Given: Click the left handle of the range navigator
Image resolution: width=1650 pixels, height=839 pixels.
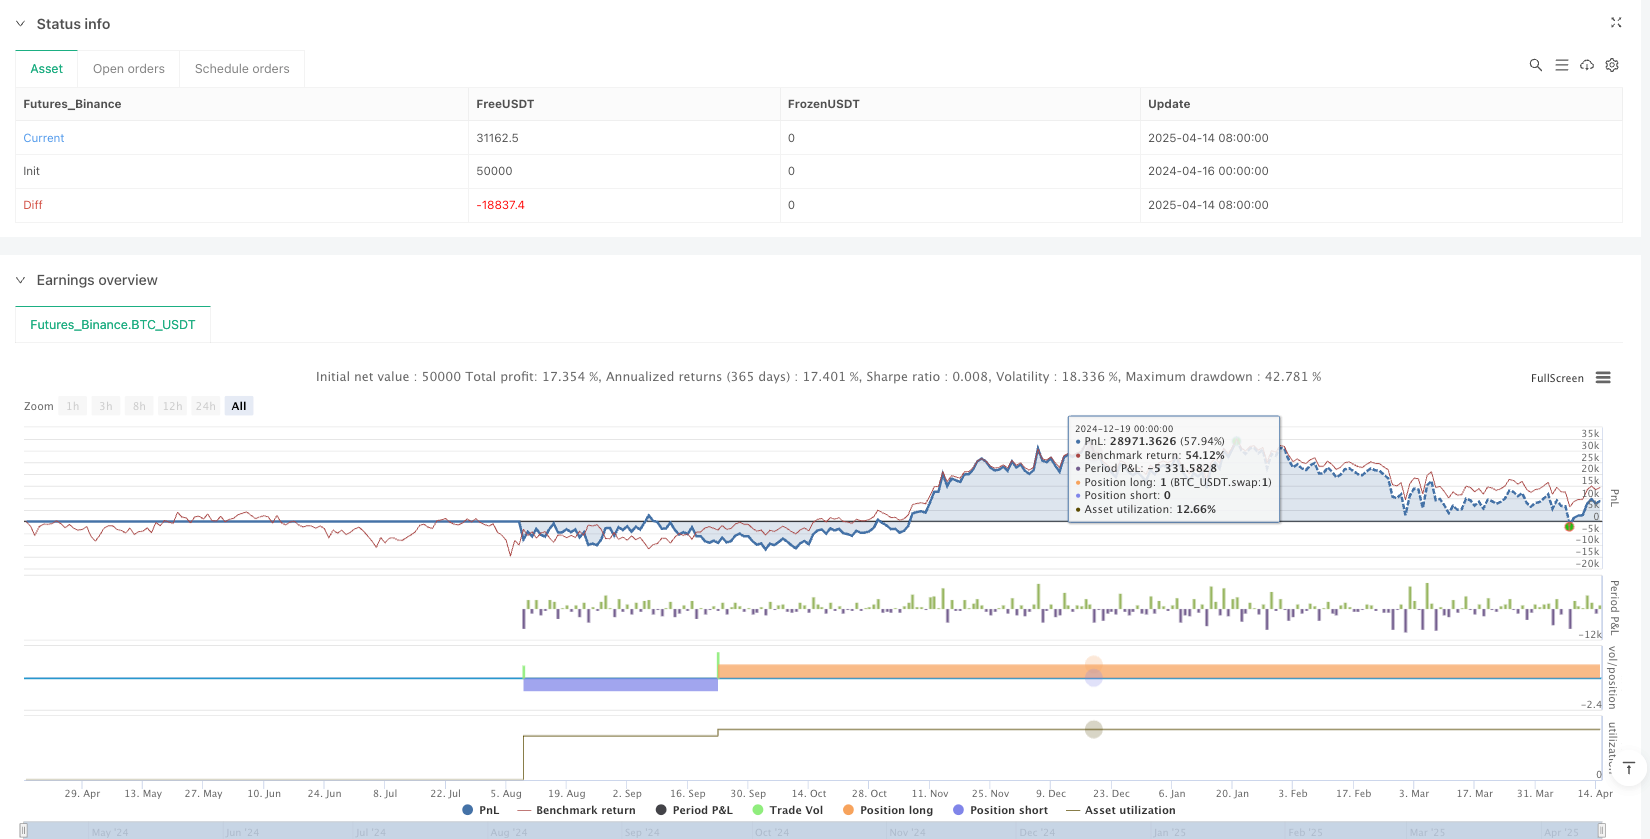Looking at the screenshot, I should (x=24, y=830).
